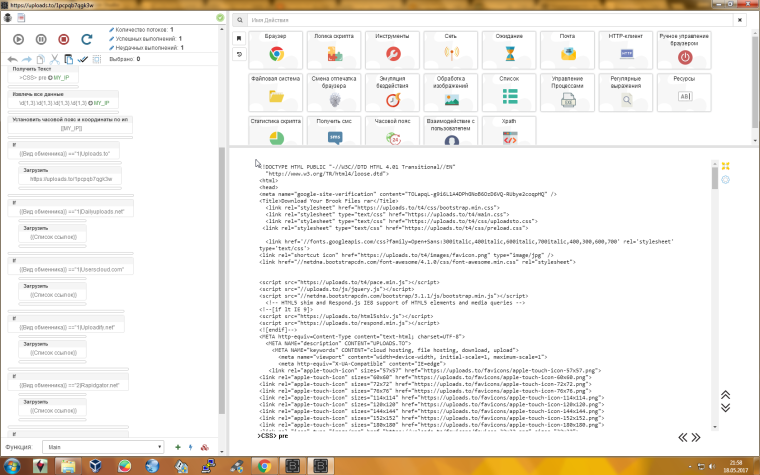Open the Регулярные выражения category
The width and height of the screenshot is (760, 475).
point(627,92)
